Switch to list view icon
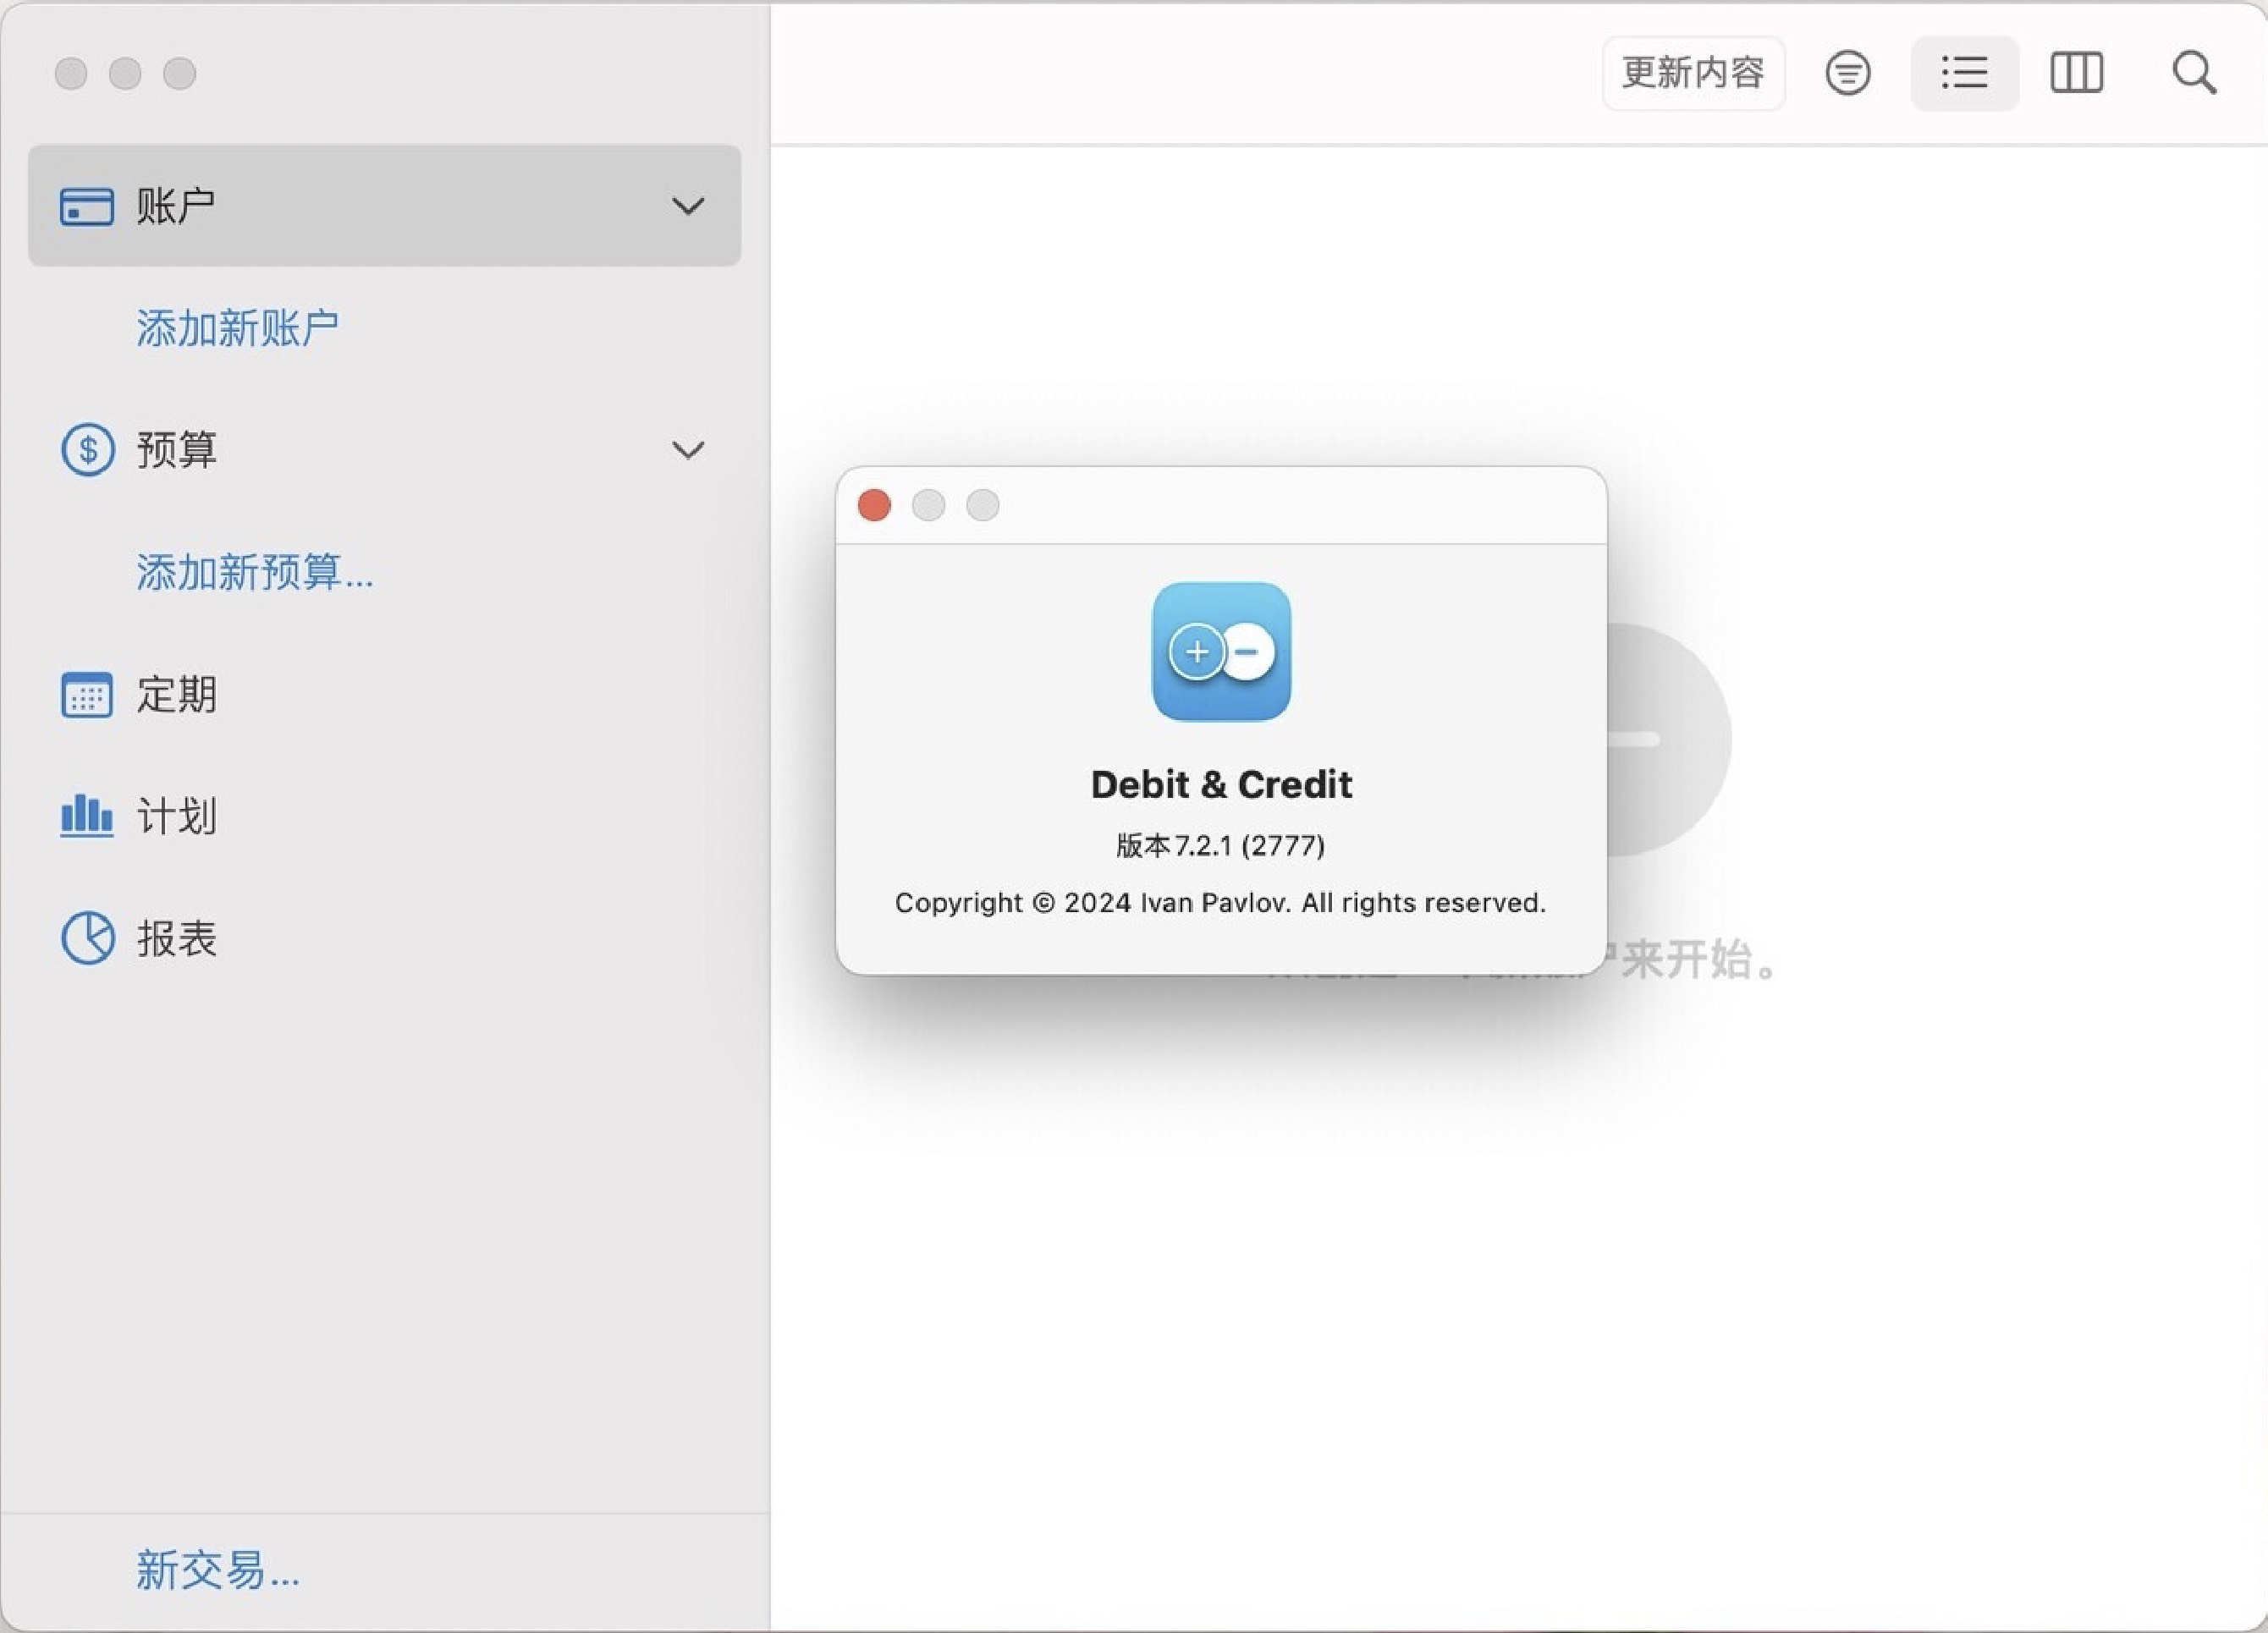The width and height of the screenshot is (2268, 1633). tap(1964, 73)
